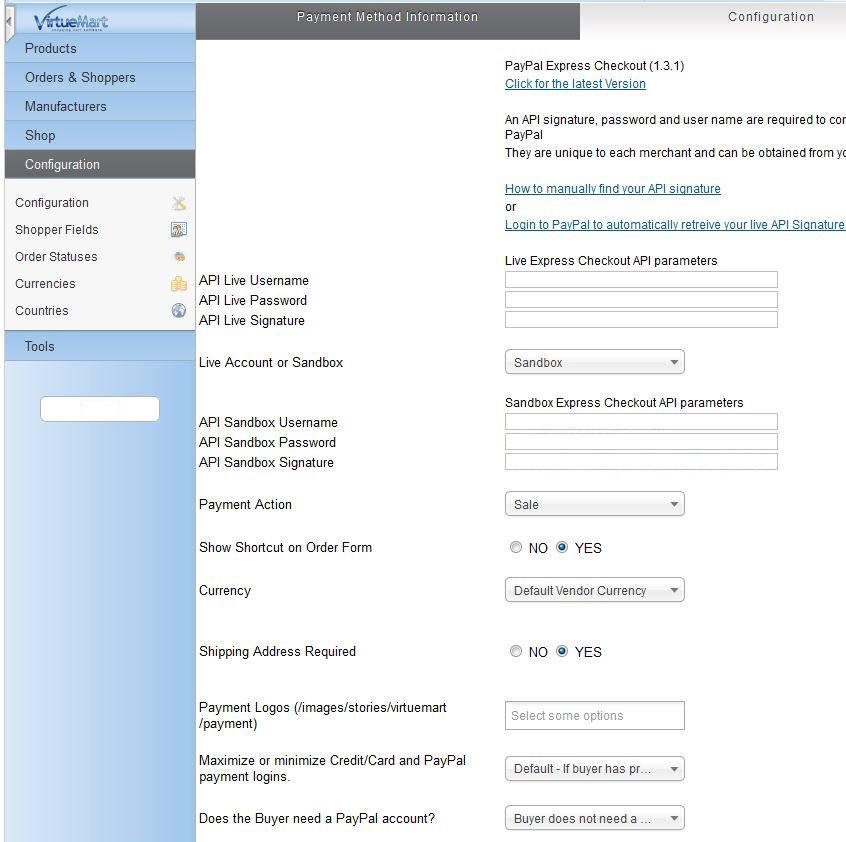The width and height of the screenshot is (846, 842).
Task: Click 'Live Express Checkout API parameters' heading
Action: point(611,261)
